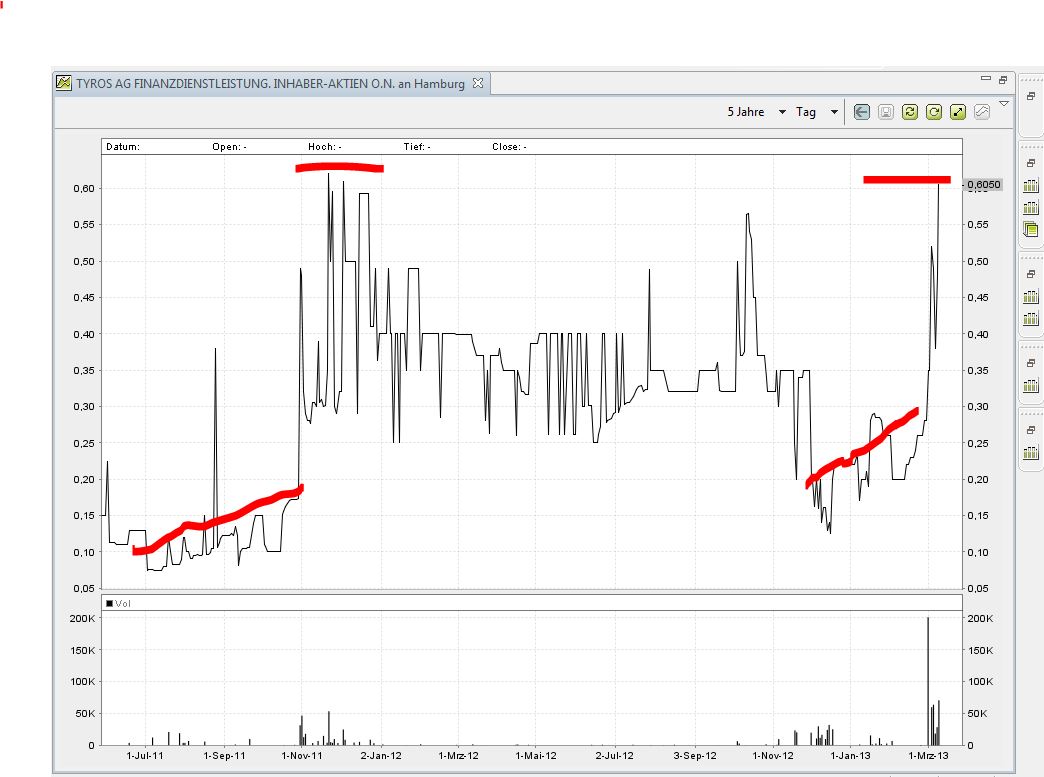Image resolution: width=1044 pixels, height=777 pixels.
Task: Maximize the chart view panel
Action: pos(1002,80)
